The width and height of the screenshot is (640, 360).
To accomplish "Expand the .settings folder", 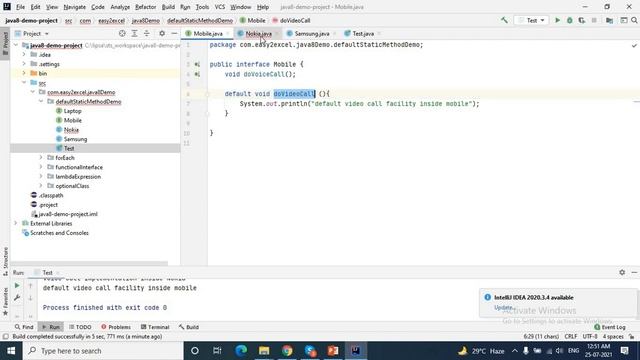I will click(x=24, y=64).
